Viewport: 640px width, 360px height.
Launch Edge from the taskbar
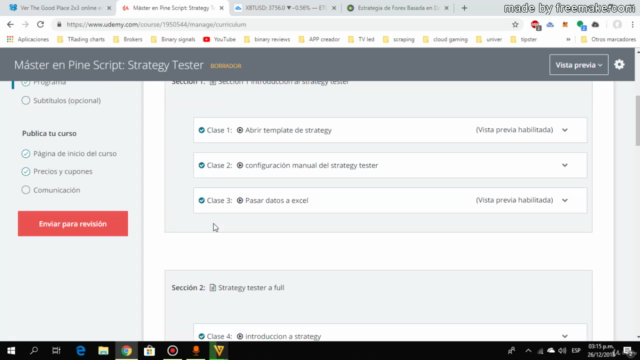click(x=80, y=351)
